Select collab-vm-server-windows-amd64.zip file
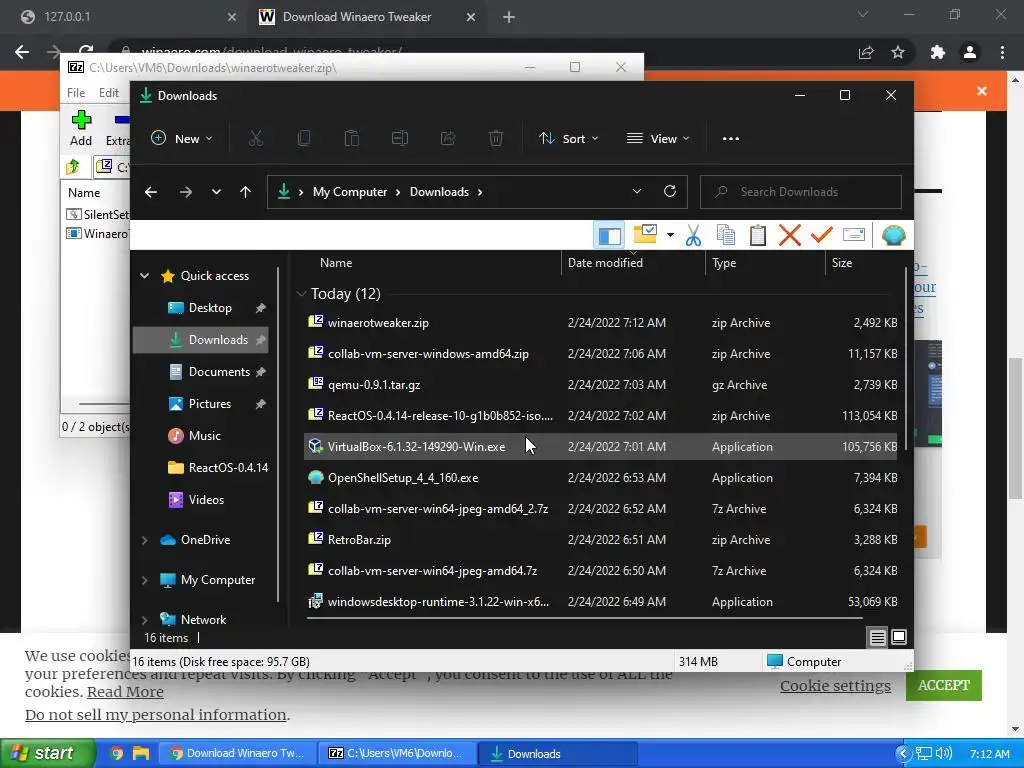This screenshot has height=768, width=1024. [x=600, y=354]
